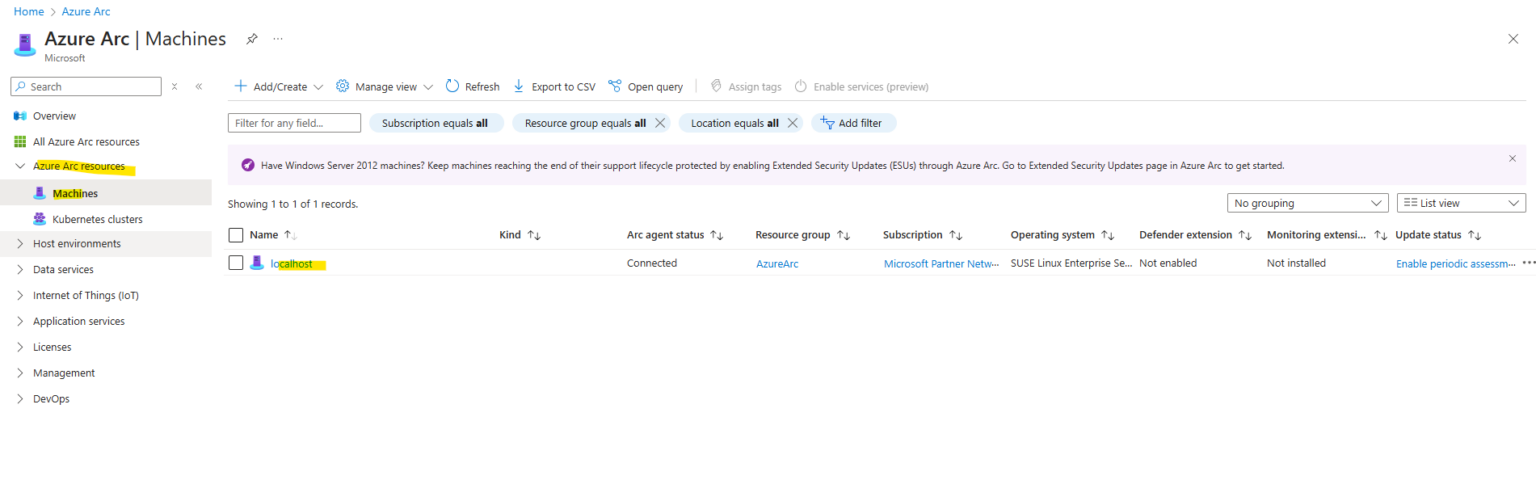Image resolution: width=1536 pixels, height=497 pixels.
Task: Remove the Location filter with X
Action: (792, 123)
